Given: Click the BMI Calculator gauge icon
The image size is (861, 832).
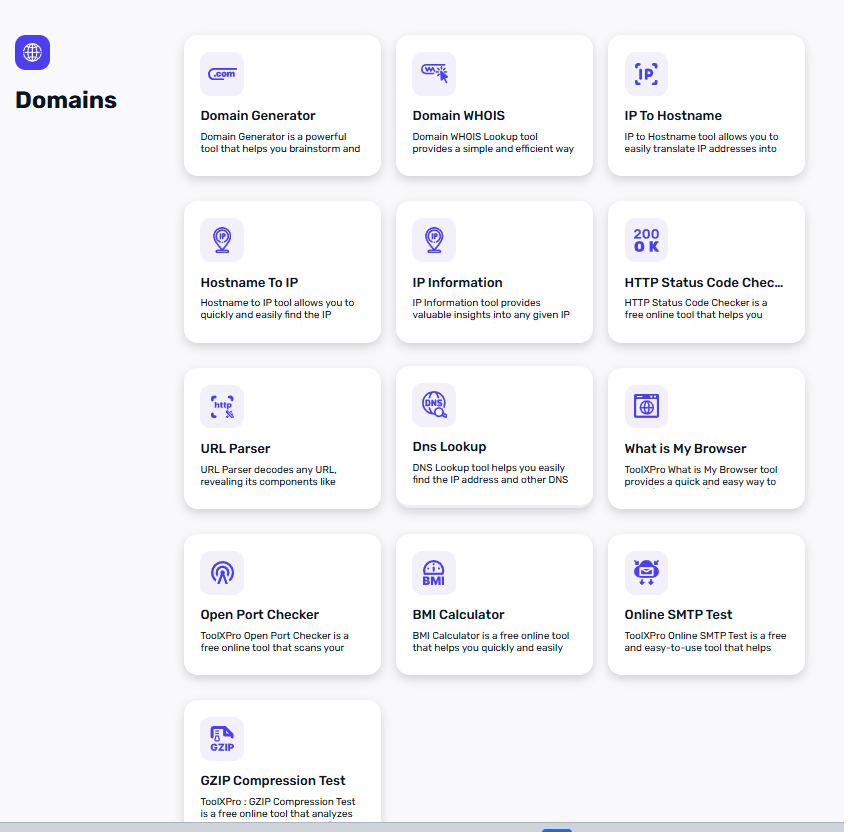Looking at the screenshot, I should tap(433, 572).
